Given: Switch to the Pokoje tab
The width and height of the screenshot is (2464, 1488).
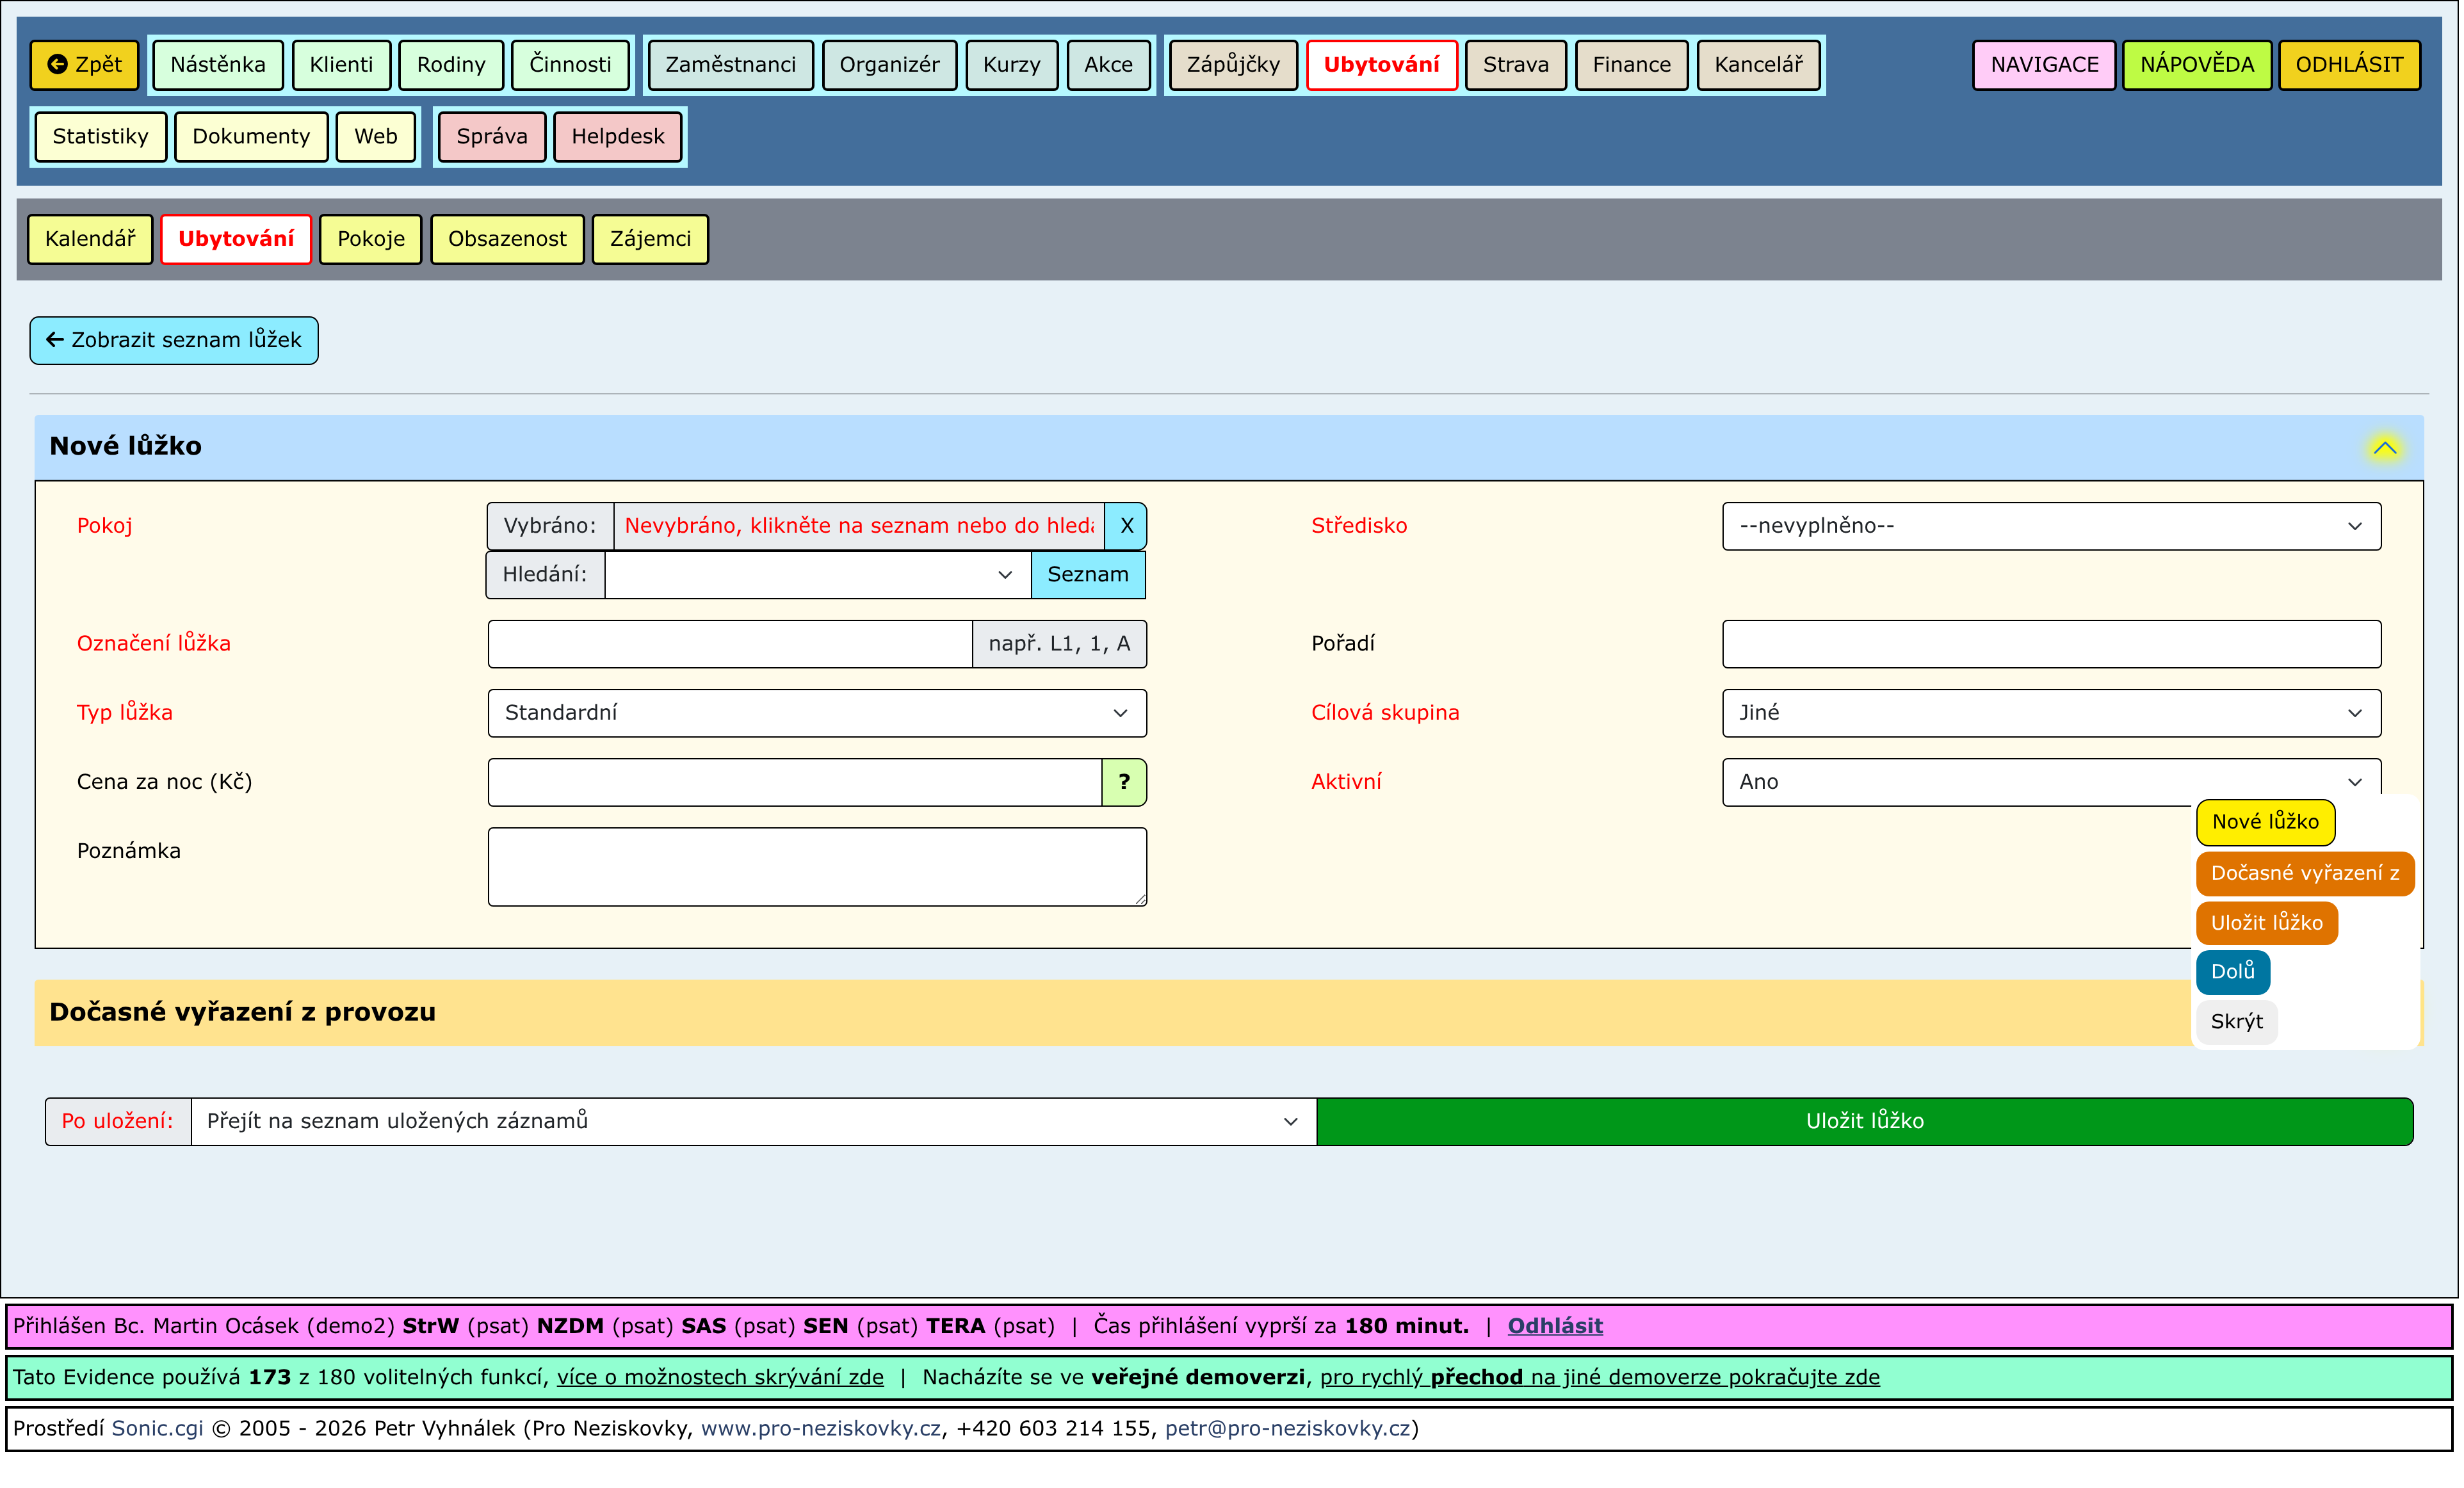Looking at the screenshot, I should point(371,239).
